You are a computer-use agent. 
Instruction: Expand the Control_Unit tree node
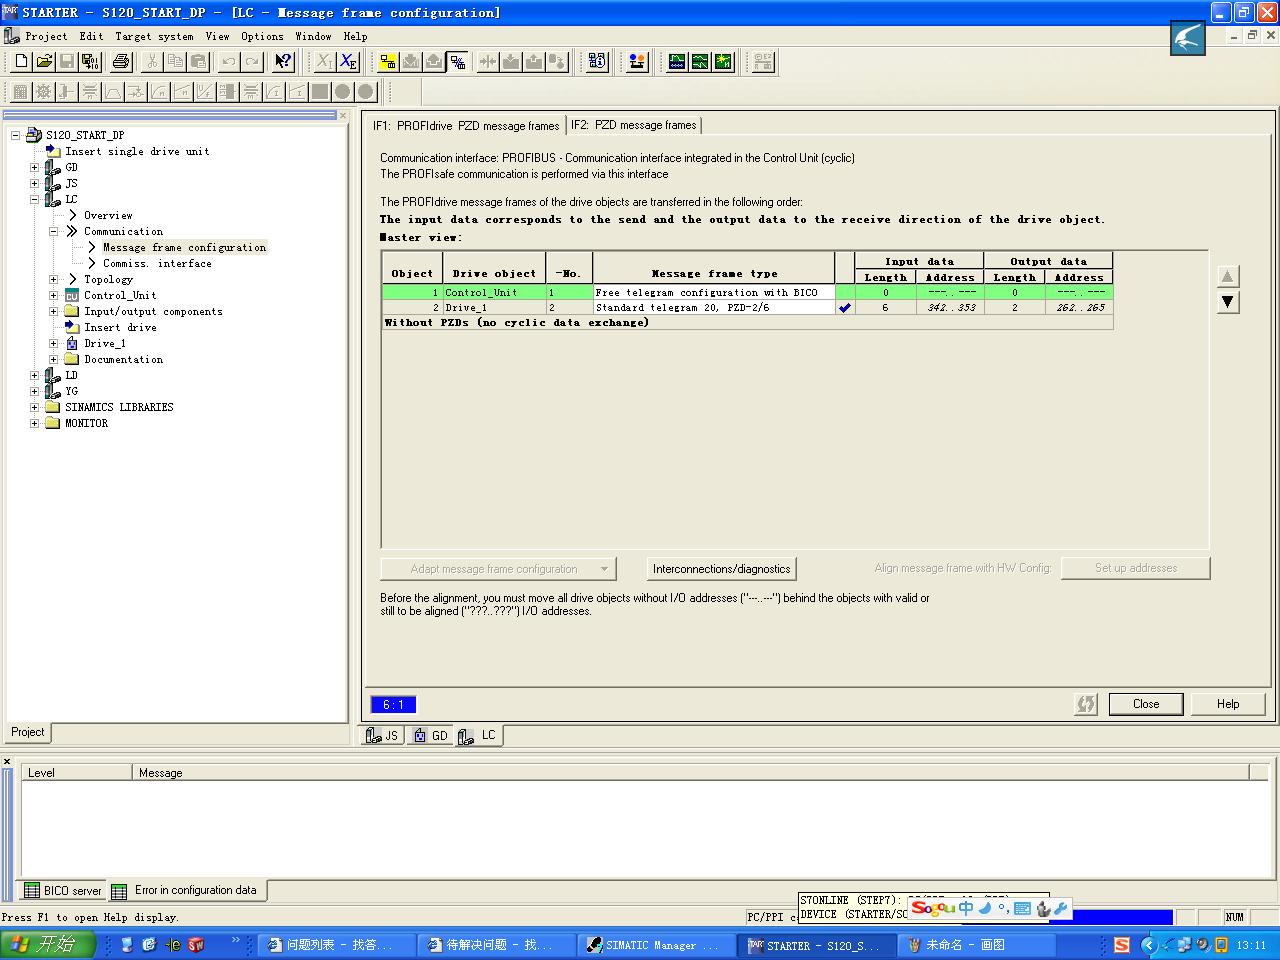[54, 295]
